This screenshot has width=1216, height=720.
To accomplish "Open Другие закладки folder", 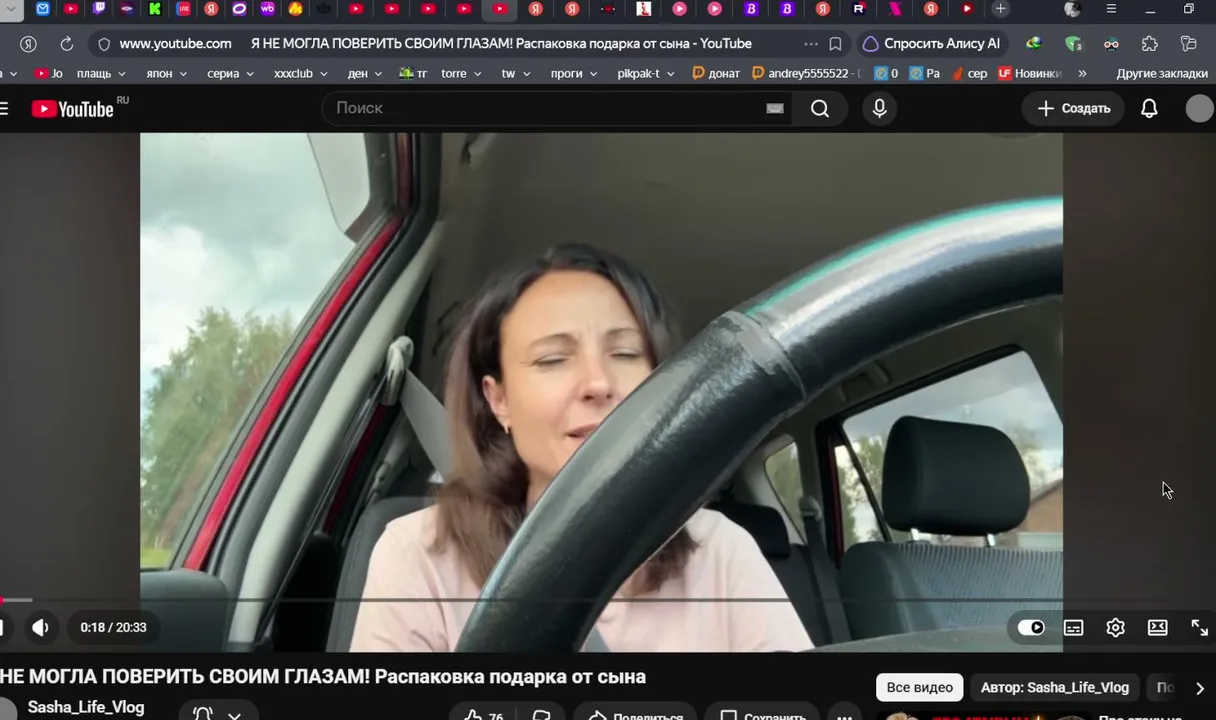I will 1162,74.
